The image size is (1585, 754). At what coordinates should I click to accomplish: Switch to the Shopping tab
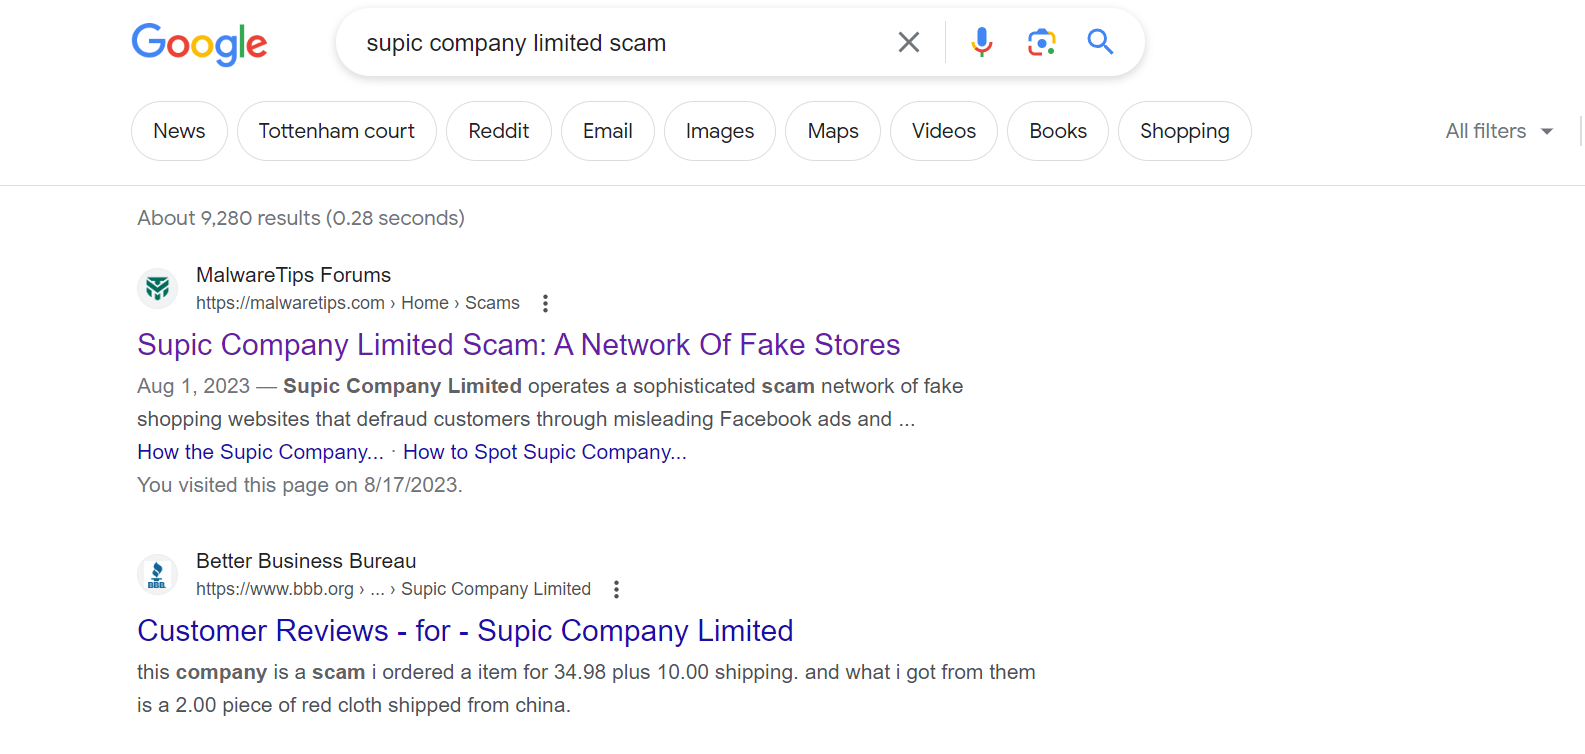(1184, 131)
